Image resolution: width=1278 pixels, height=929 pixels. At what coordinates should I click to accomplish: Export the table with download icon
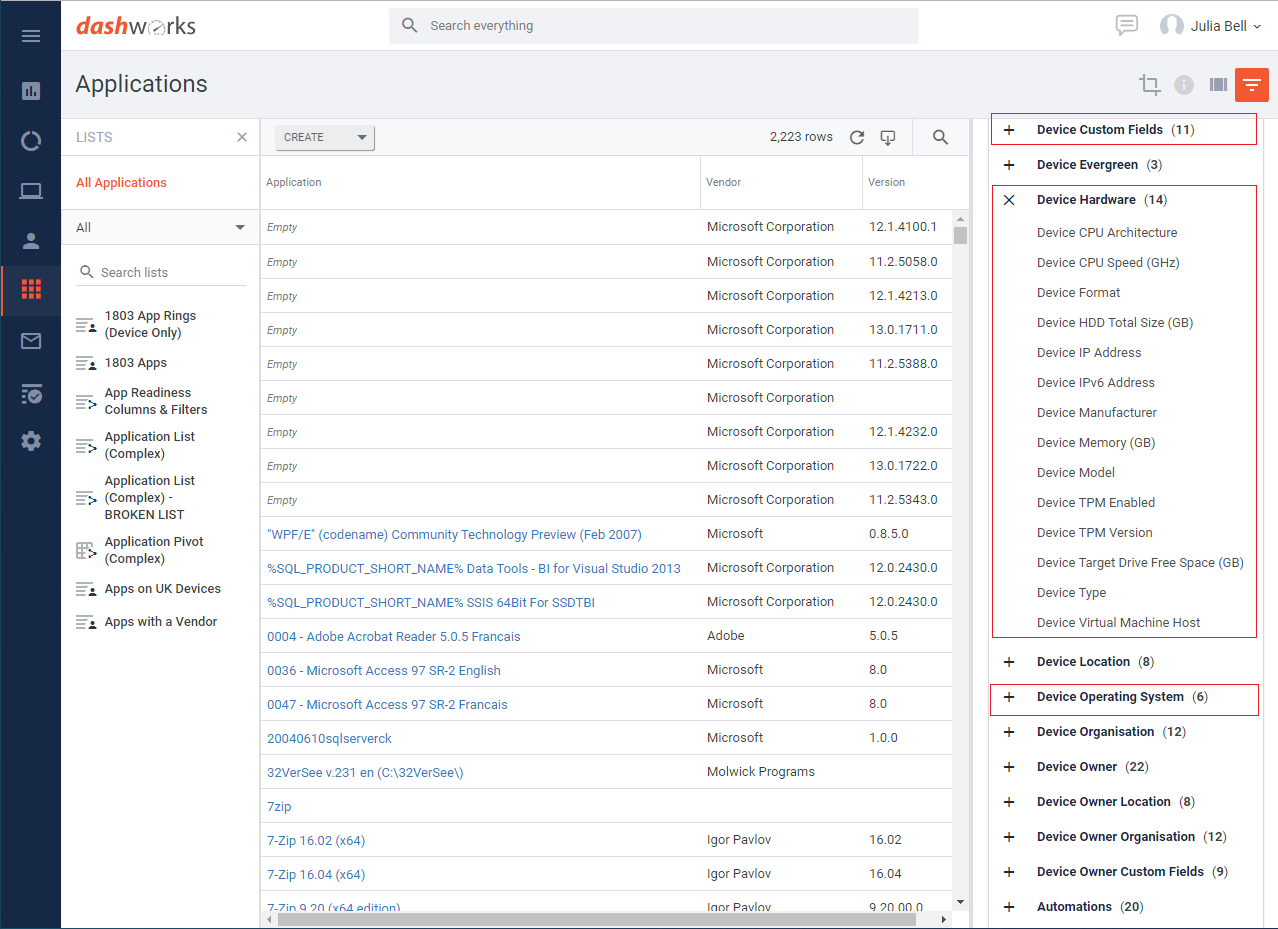888,138
